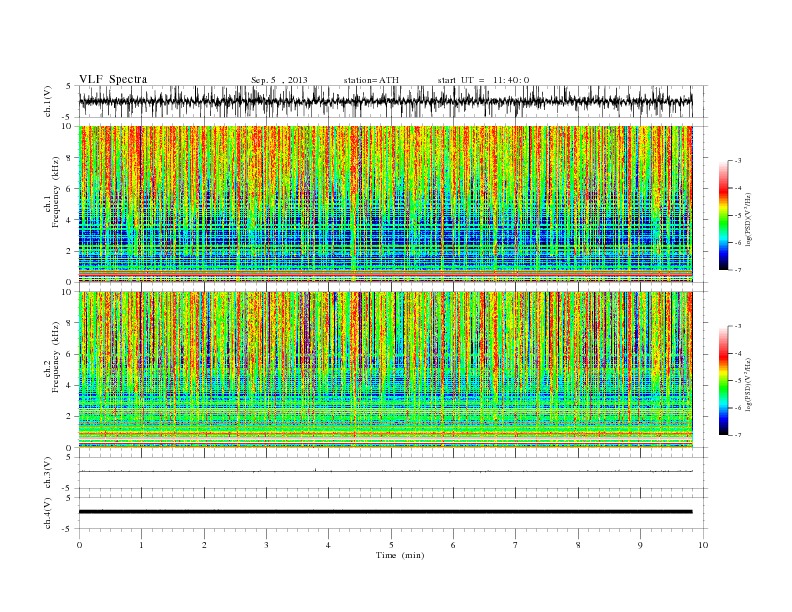Screen dimensions: 792x612
Task: Click "-3" on the upper colorbar scale
Action: point(737,161)
